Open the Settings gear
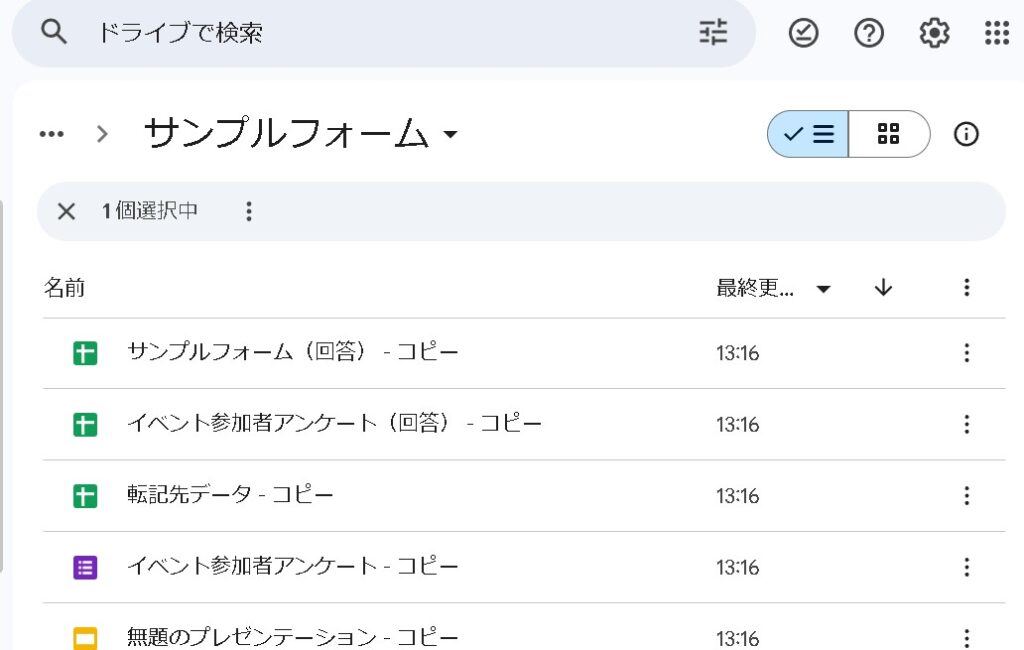The height and width of the screenshot is (650, 1024). tap(933, 33)
